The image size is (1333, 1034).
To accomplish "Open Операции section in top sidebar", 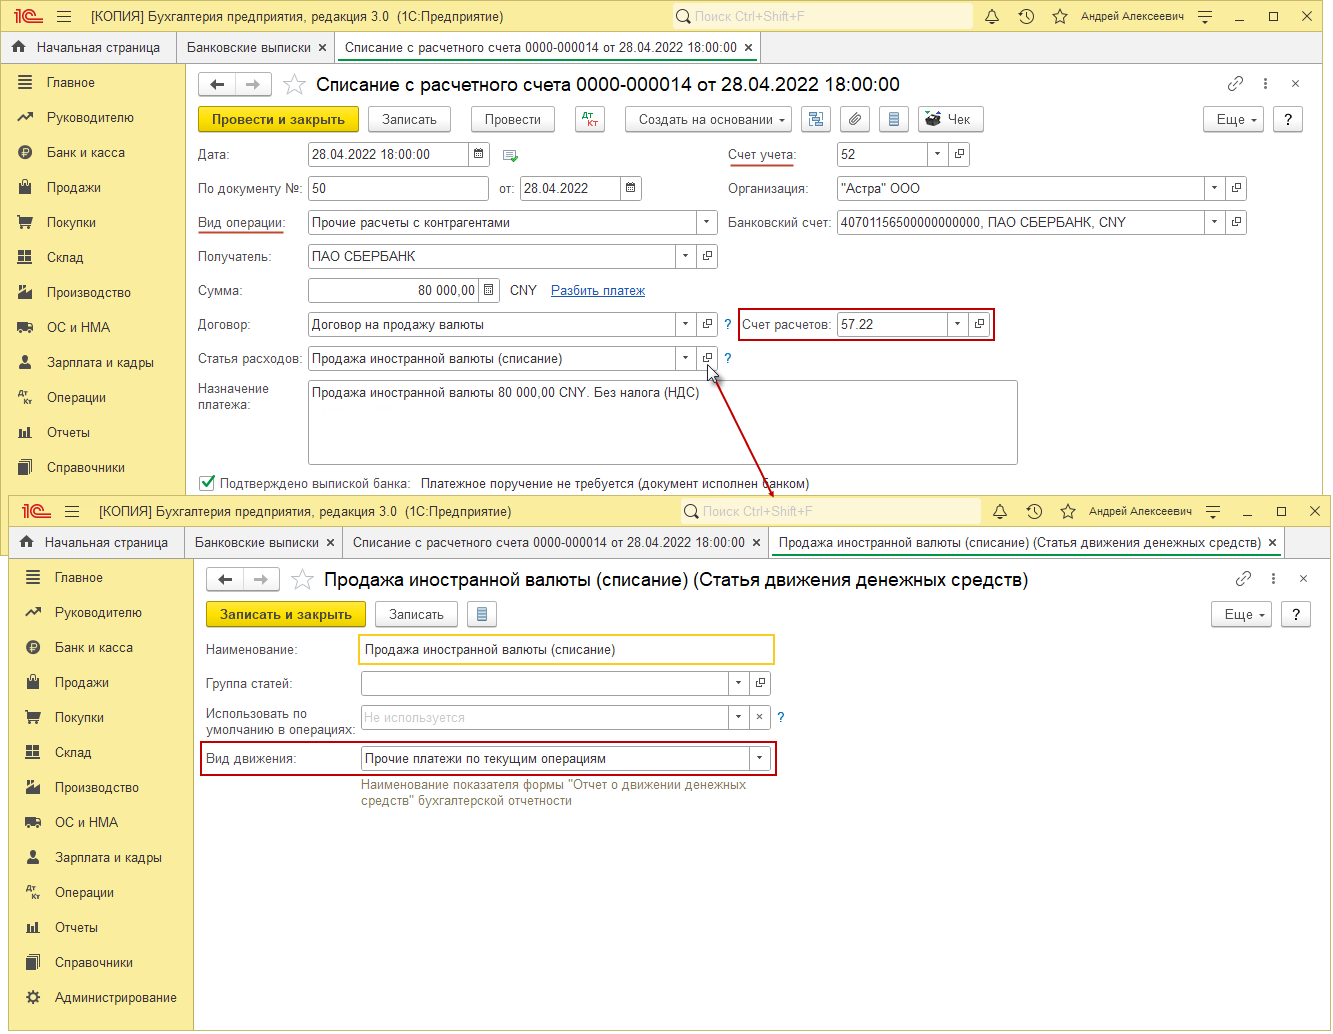I will (76, 397).
